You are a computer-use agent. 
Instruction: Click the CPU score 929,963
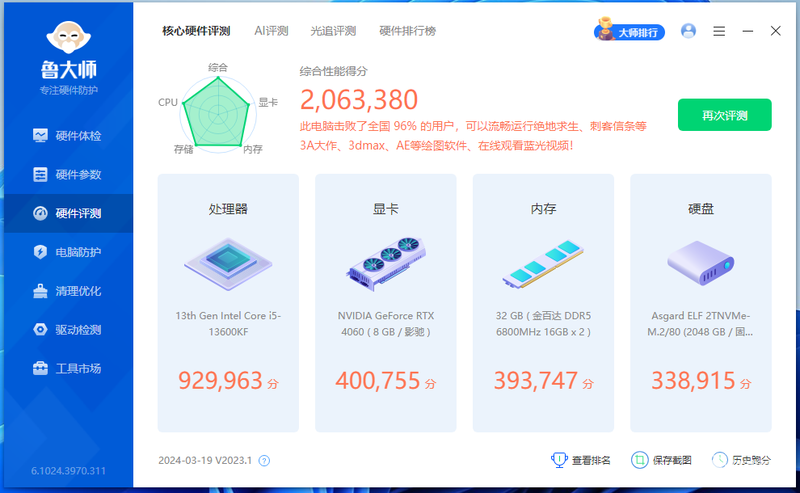tap(220, 381)
